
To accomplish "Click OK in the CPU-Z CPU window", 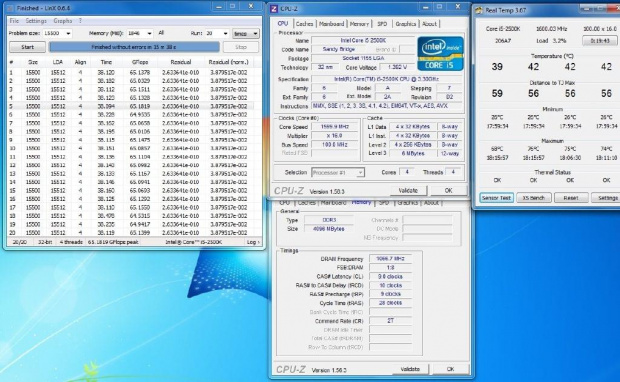I will click(448, 191).
